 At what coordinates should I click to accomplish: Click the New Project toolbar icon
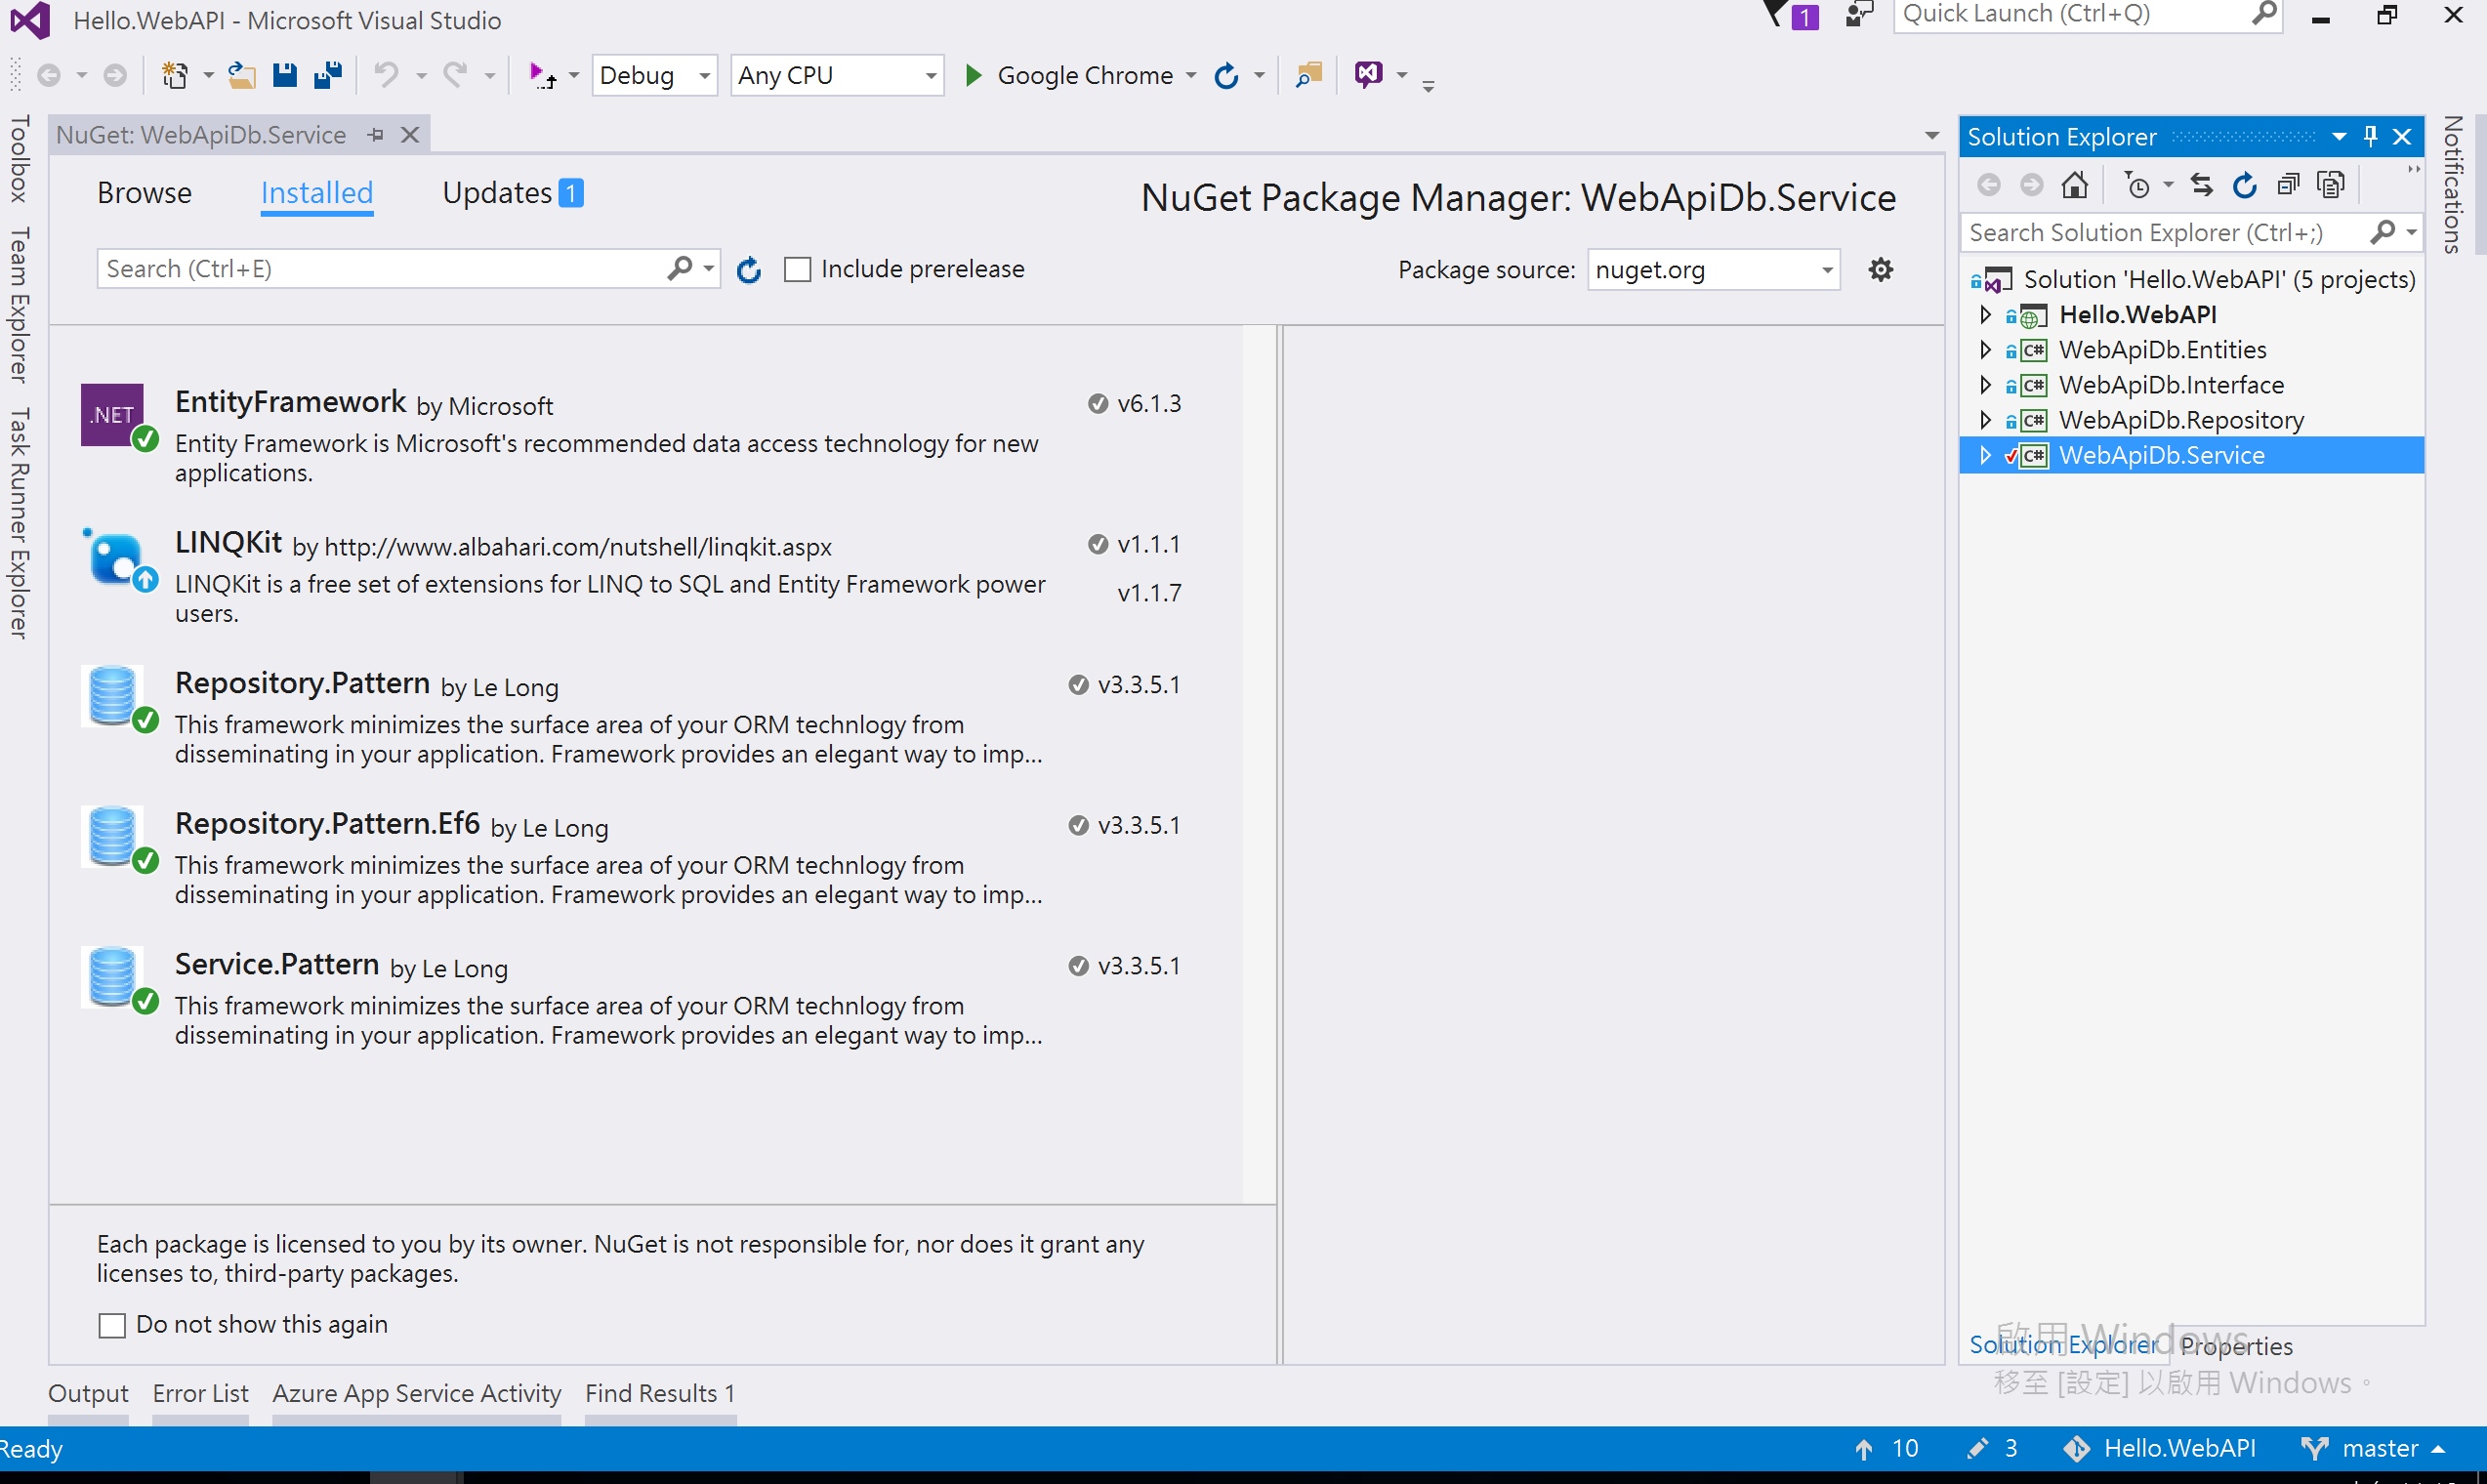tap(176, 75)
